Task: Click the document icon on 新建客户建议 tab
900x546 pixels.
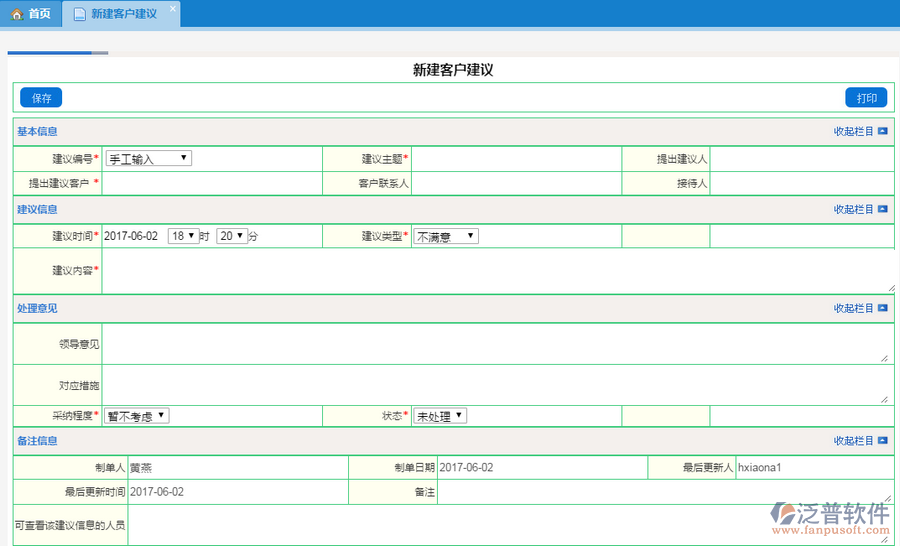Action: pos(79,14)
